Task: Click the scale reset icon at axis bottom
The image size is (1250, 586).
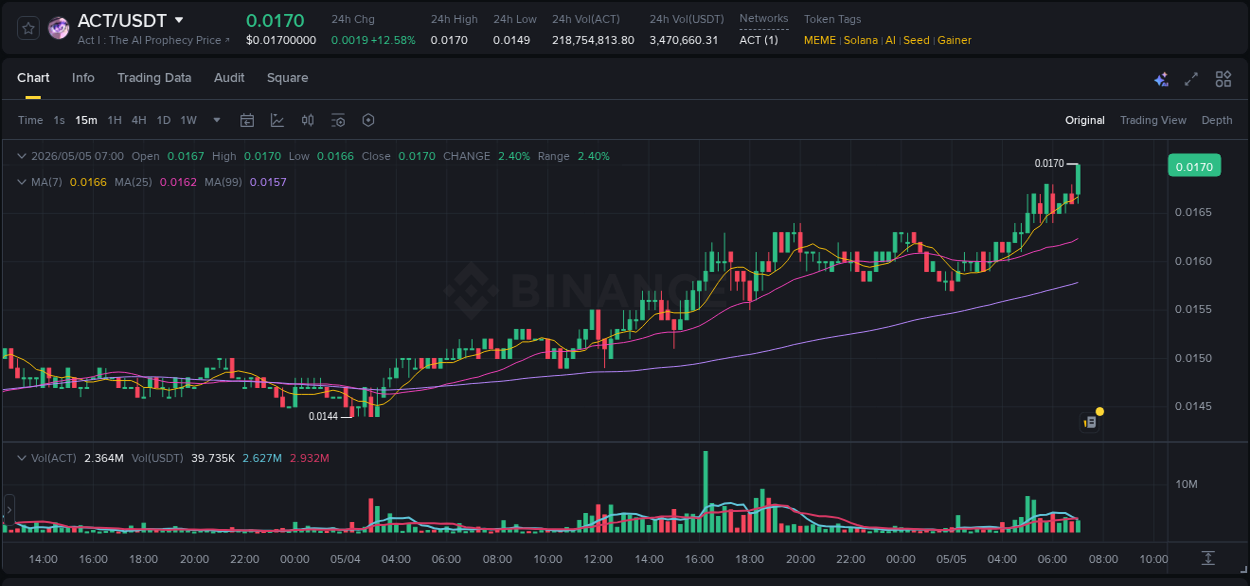Action: pyautogui.click(x=1208, y=557)
